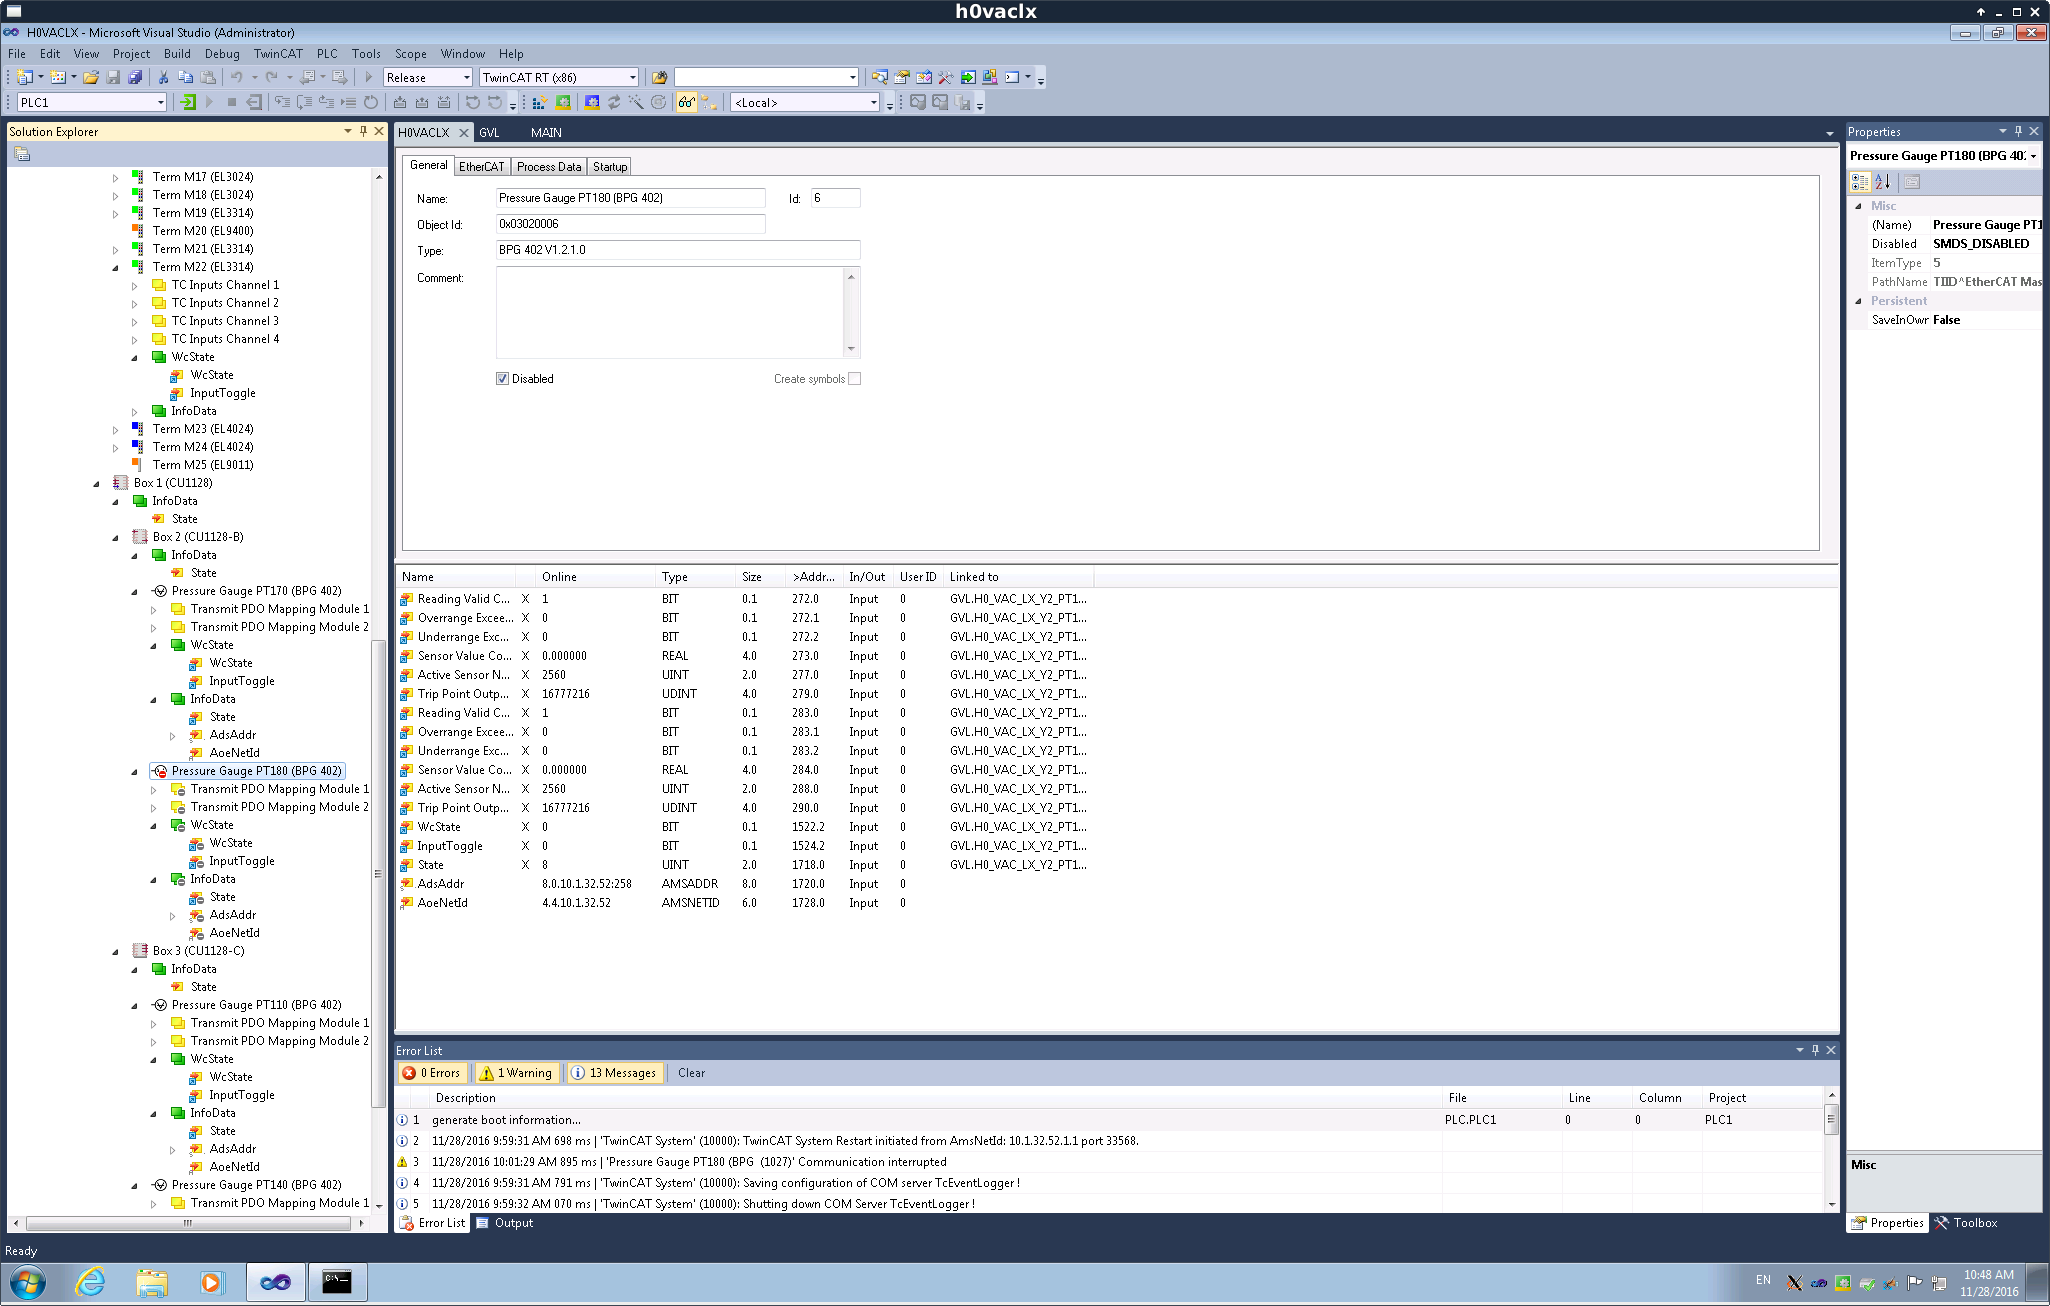Screen dimensions: 2050x1306
Task: Open the PLC menu
Action: pyautogui.click(x=327, y=54)
